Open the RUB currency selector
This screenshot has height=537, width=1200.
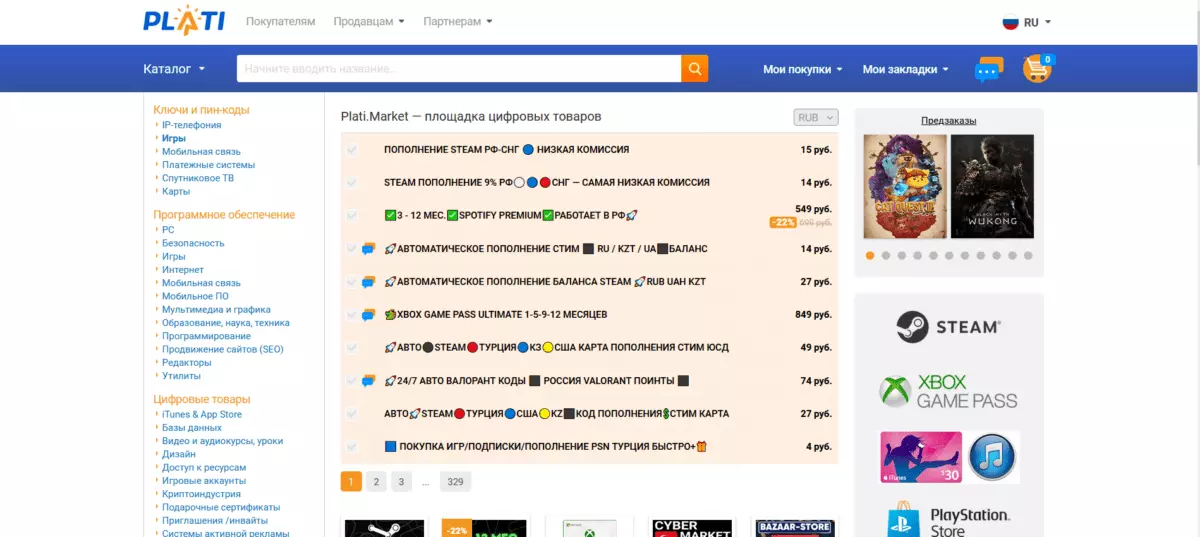click(816, 118)
